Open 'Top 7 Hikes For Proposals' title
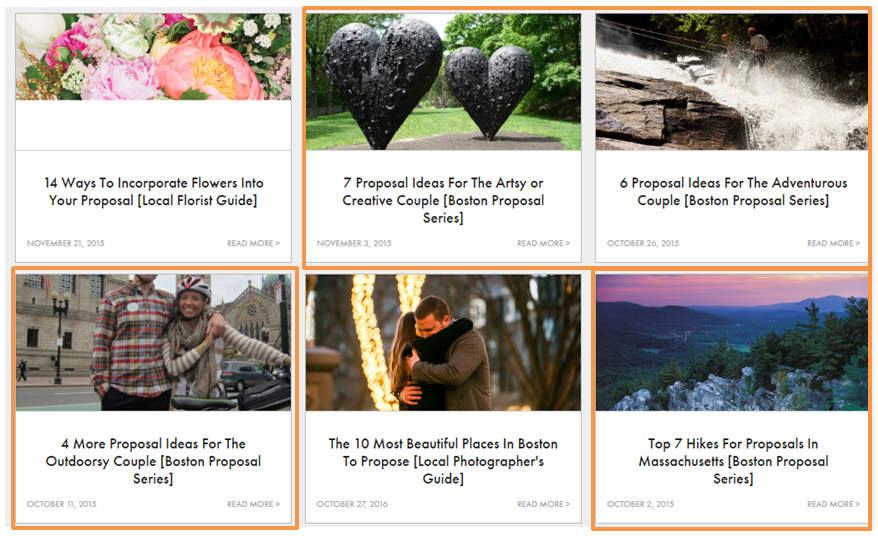This screenshot has width=878, height=536. 733,461
